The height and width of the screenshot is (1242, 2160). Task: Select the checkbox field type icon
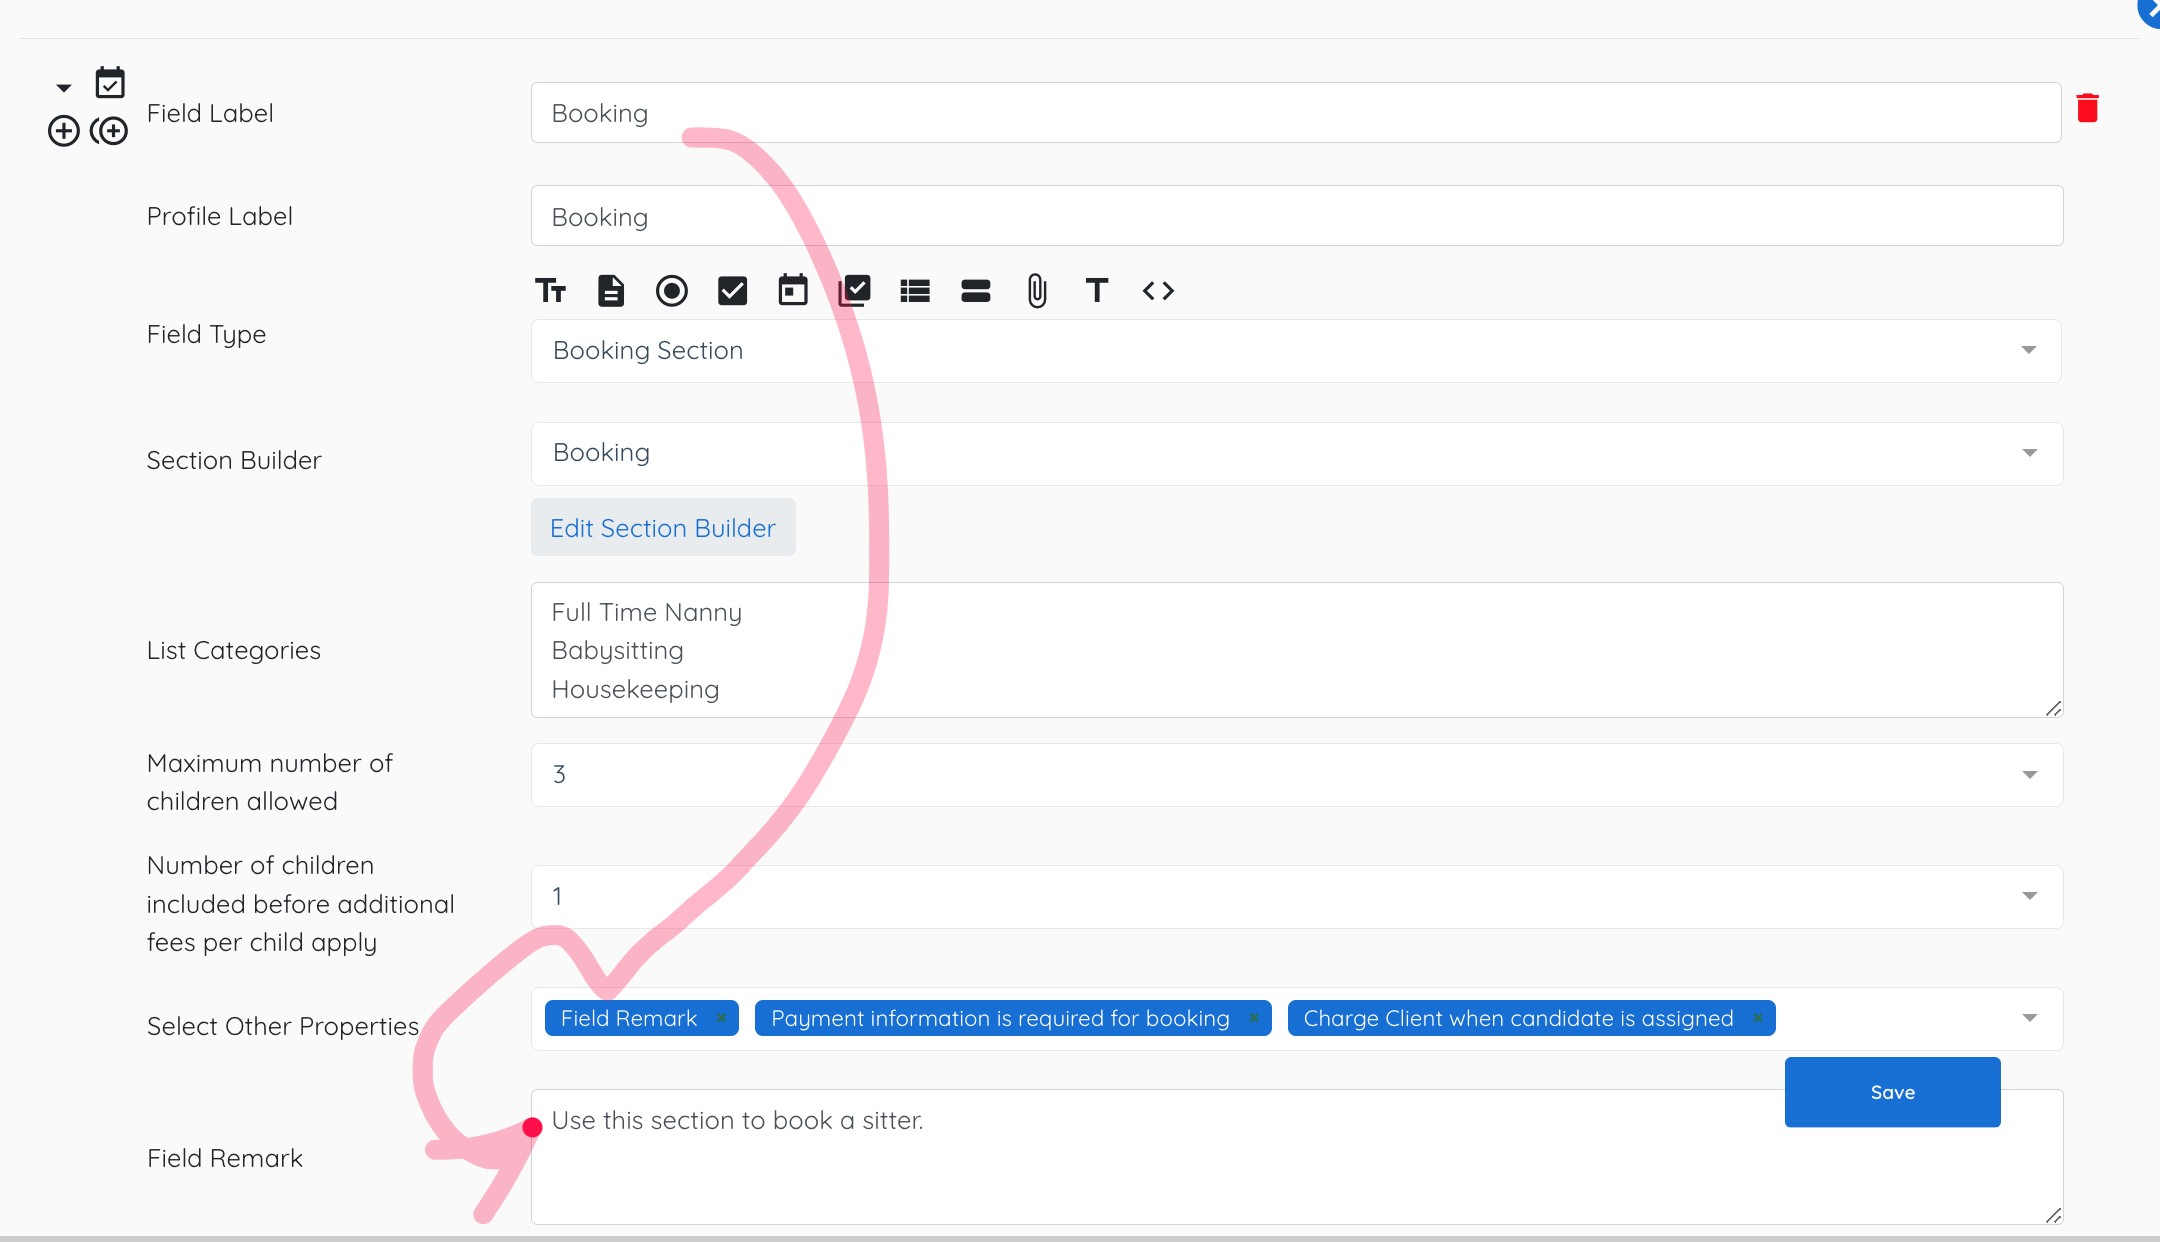[733, 291]
